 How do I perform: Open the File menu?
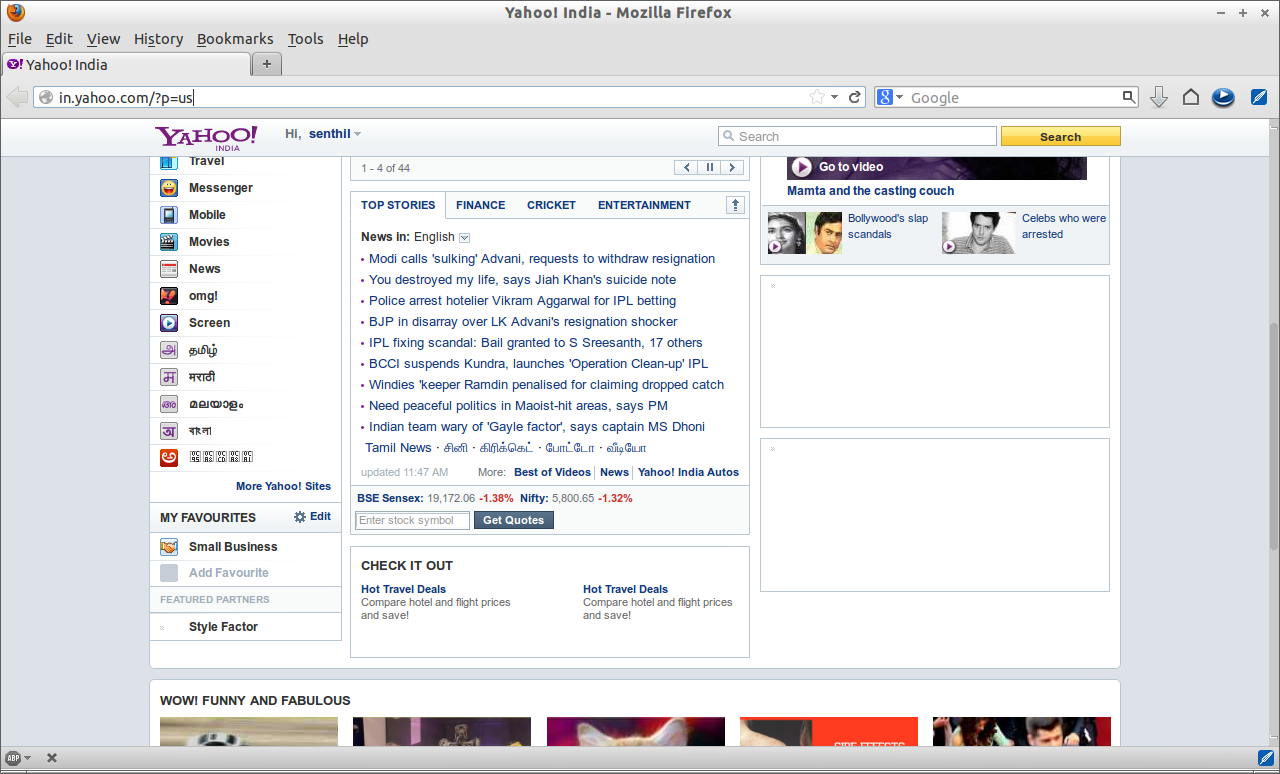(x=20, y=39)
